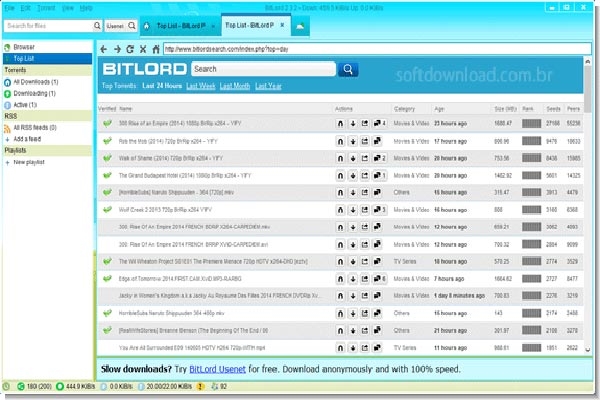Close the active Top List tab
Viewport: 600px width, 400px height.
[282, 25]
